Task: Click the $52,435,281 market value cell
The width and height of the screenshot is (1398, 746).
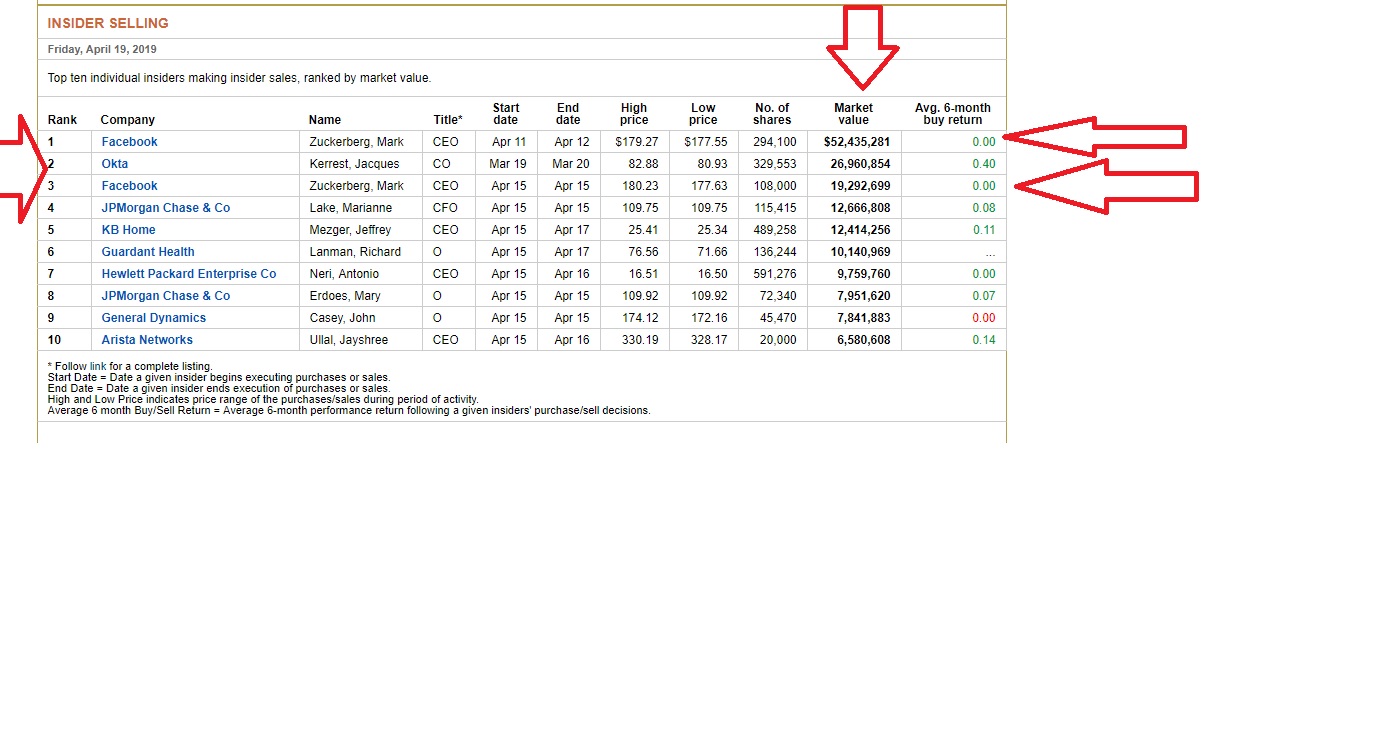Action: 857,142
